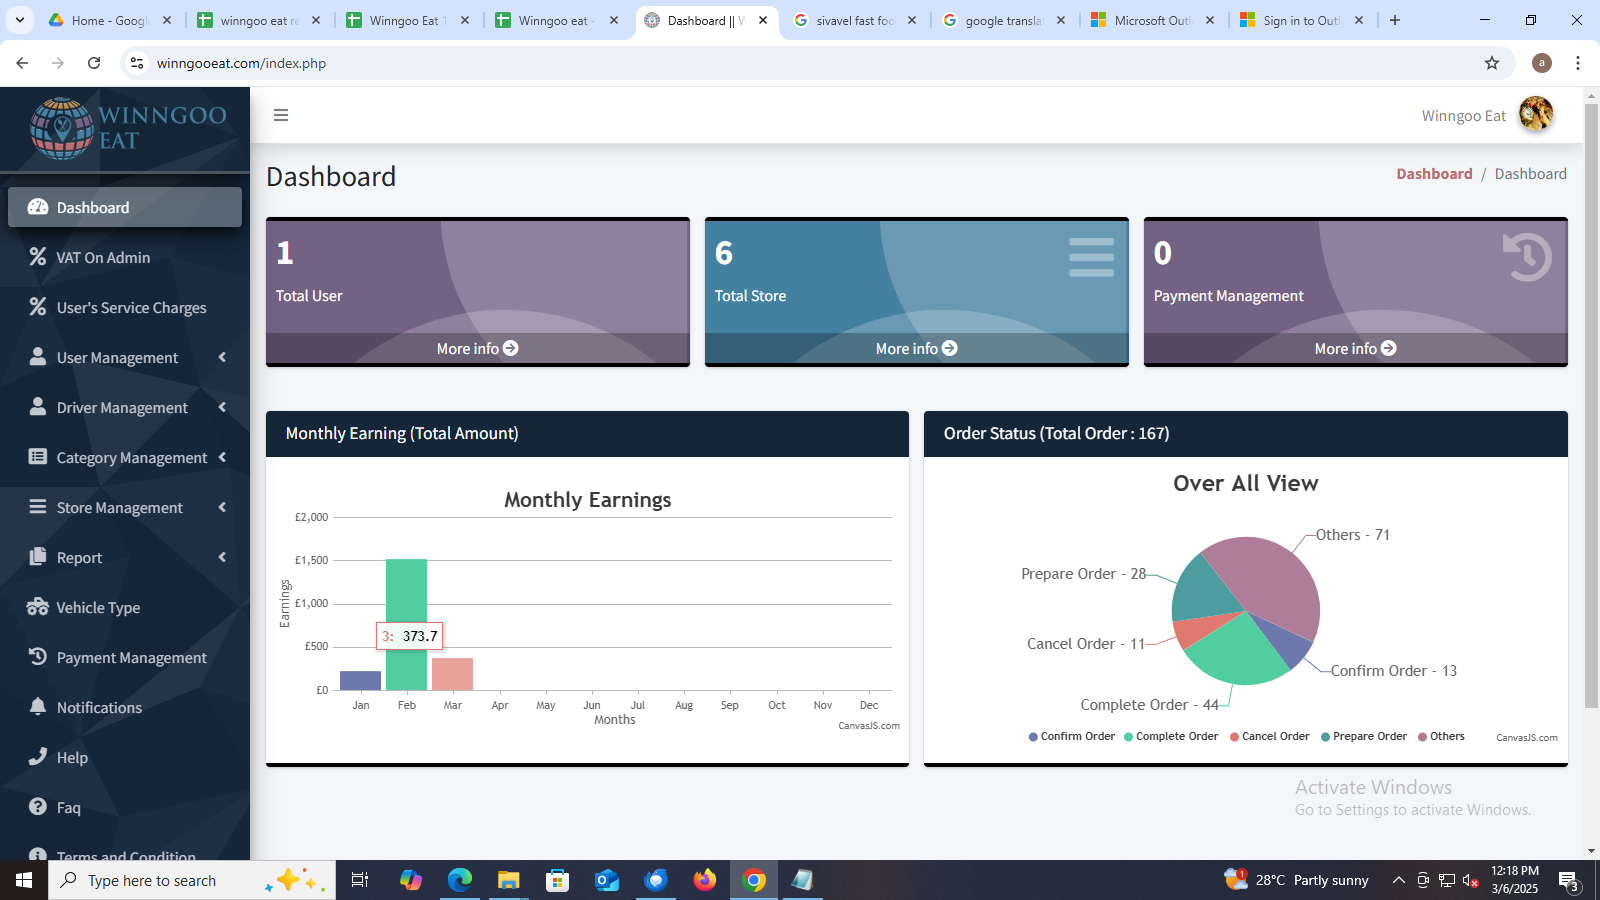Viewport: 1600px width, 900px height.
Task: Click the VAT On Admin percent icon
Action: (x=38, y=257)
